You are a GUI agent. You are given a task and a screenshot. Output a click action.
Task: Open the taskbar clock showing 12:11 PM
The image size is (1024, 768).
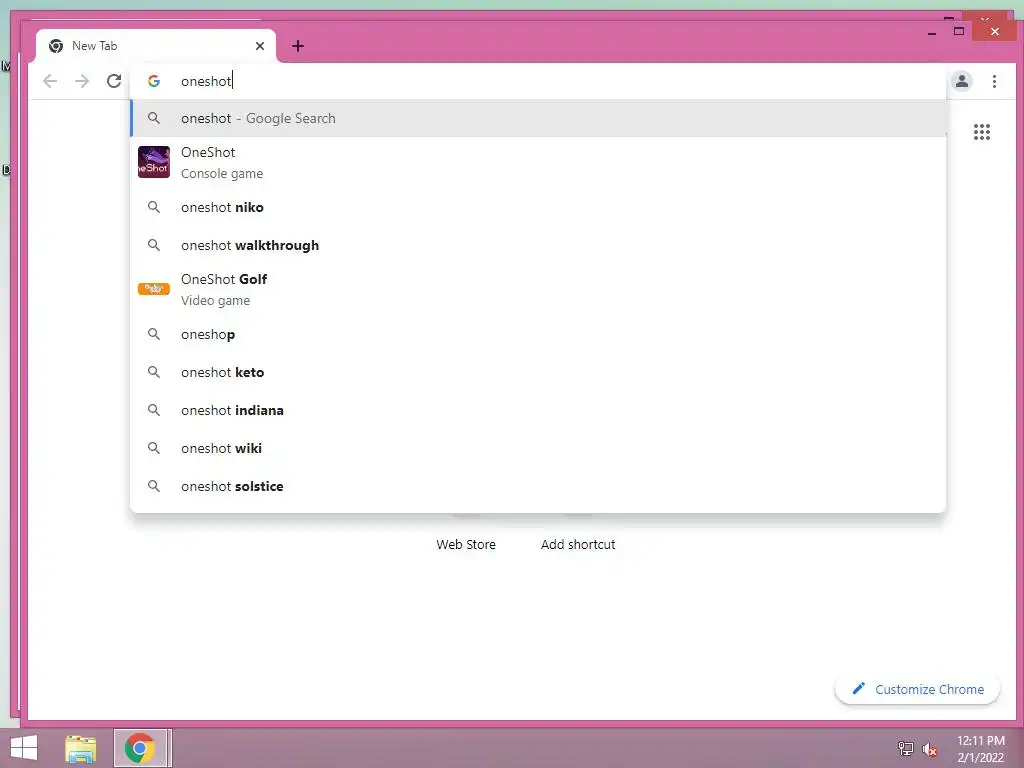coord(980,749)
